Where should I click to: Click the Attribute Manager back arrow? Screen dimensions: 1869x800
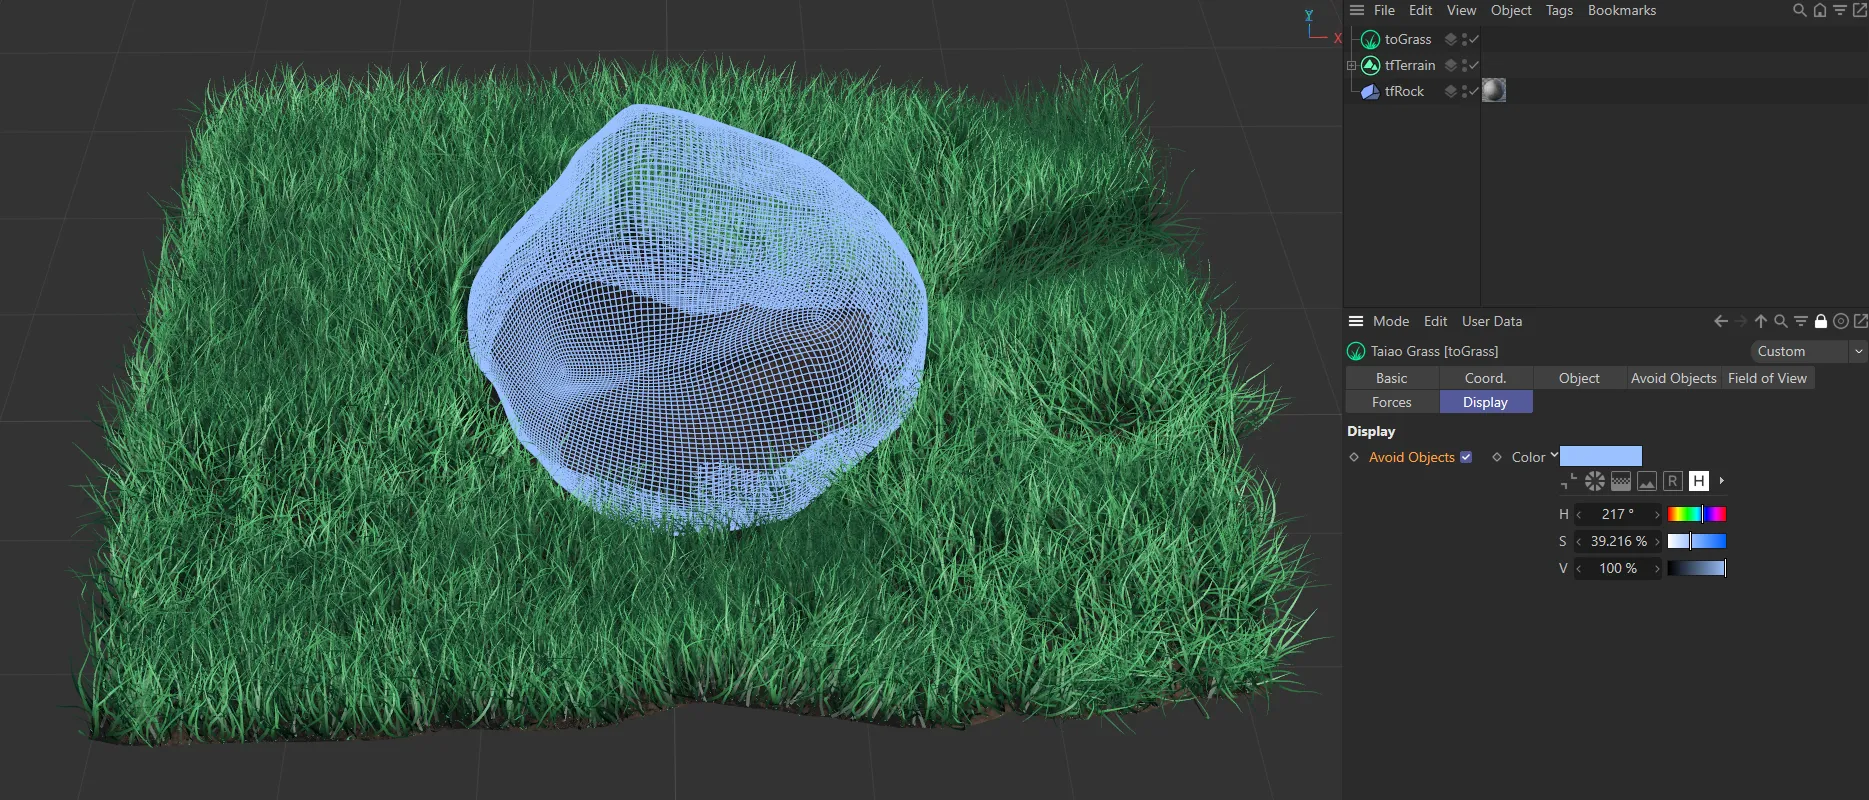[1721, 321]
